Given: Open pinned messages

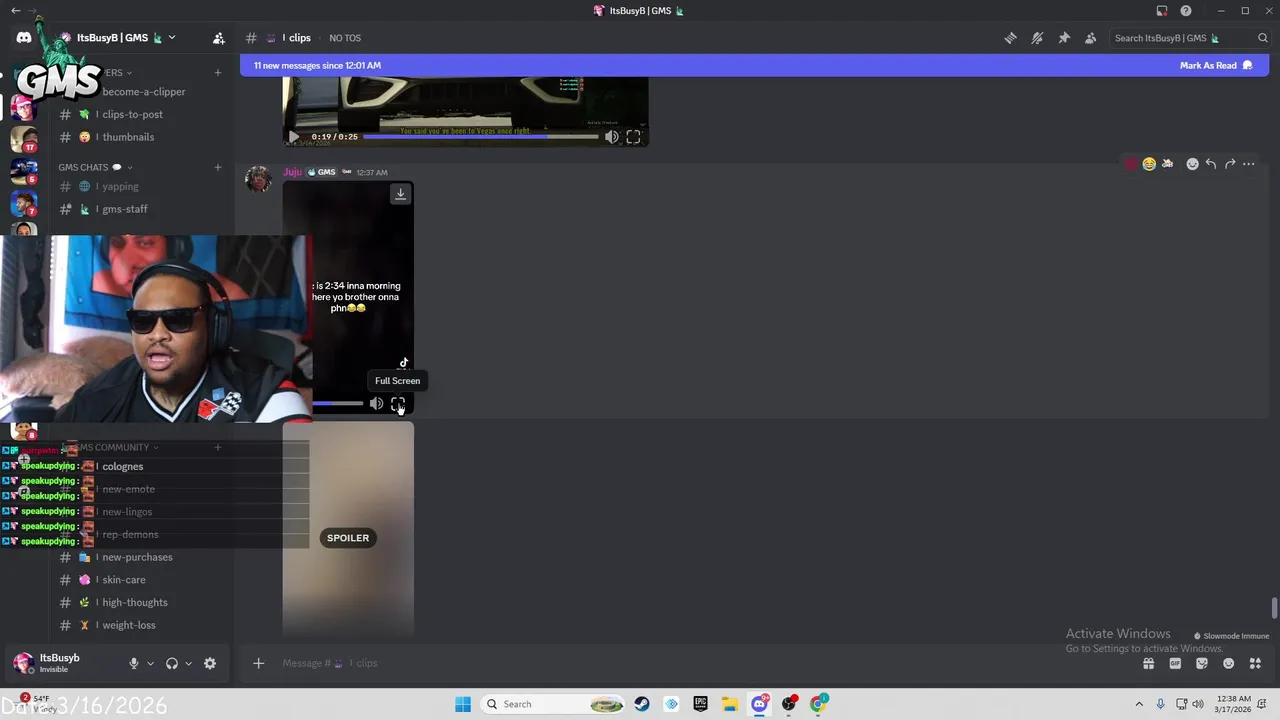Looking at the screenshot, I should click(x=1064, y=38).
